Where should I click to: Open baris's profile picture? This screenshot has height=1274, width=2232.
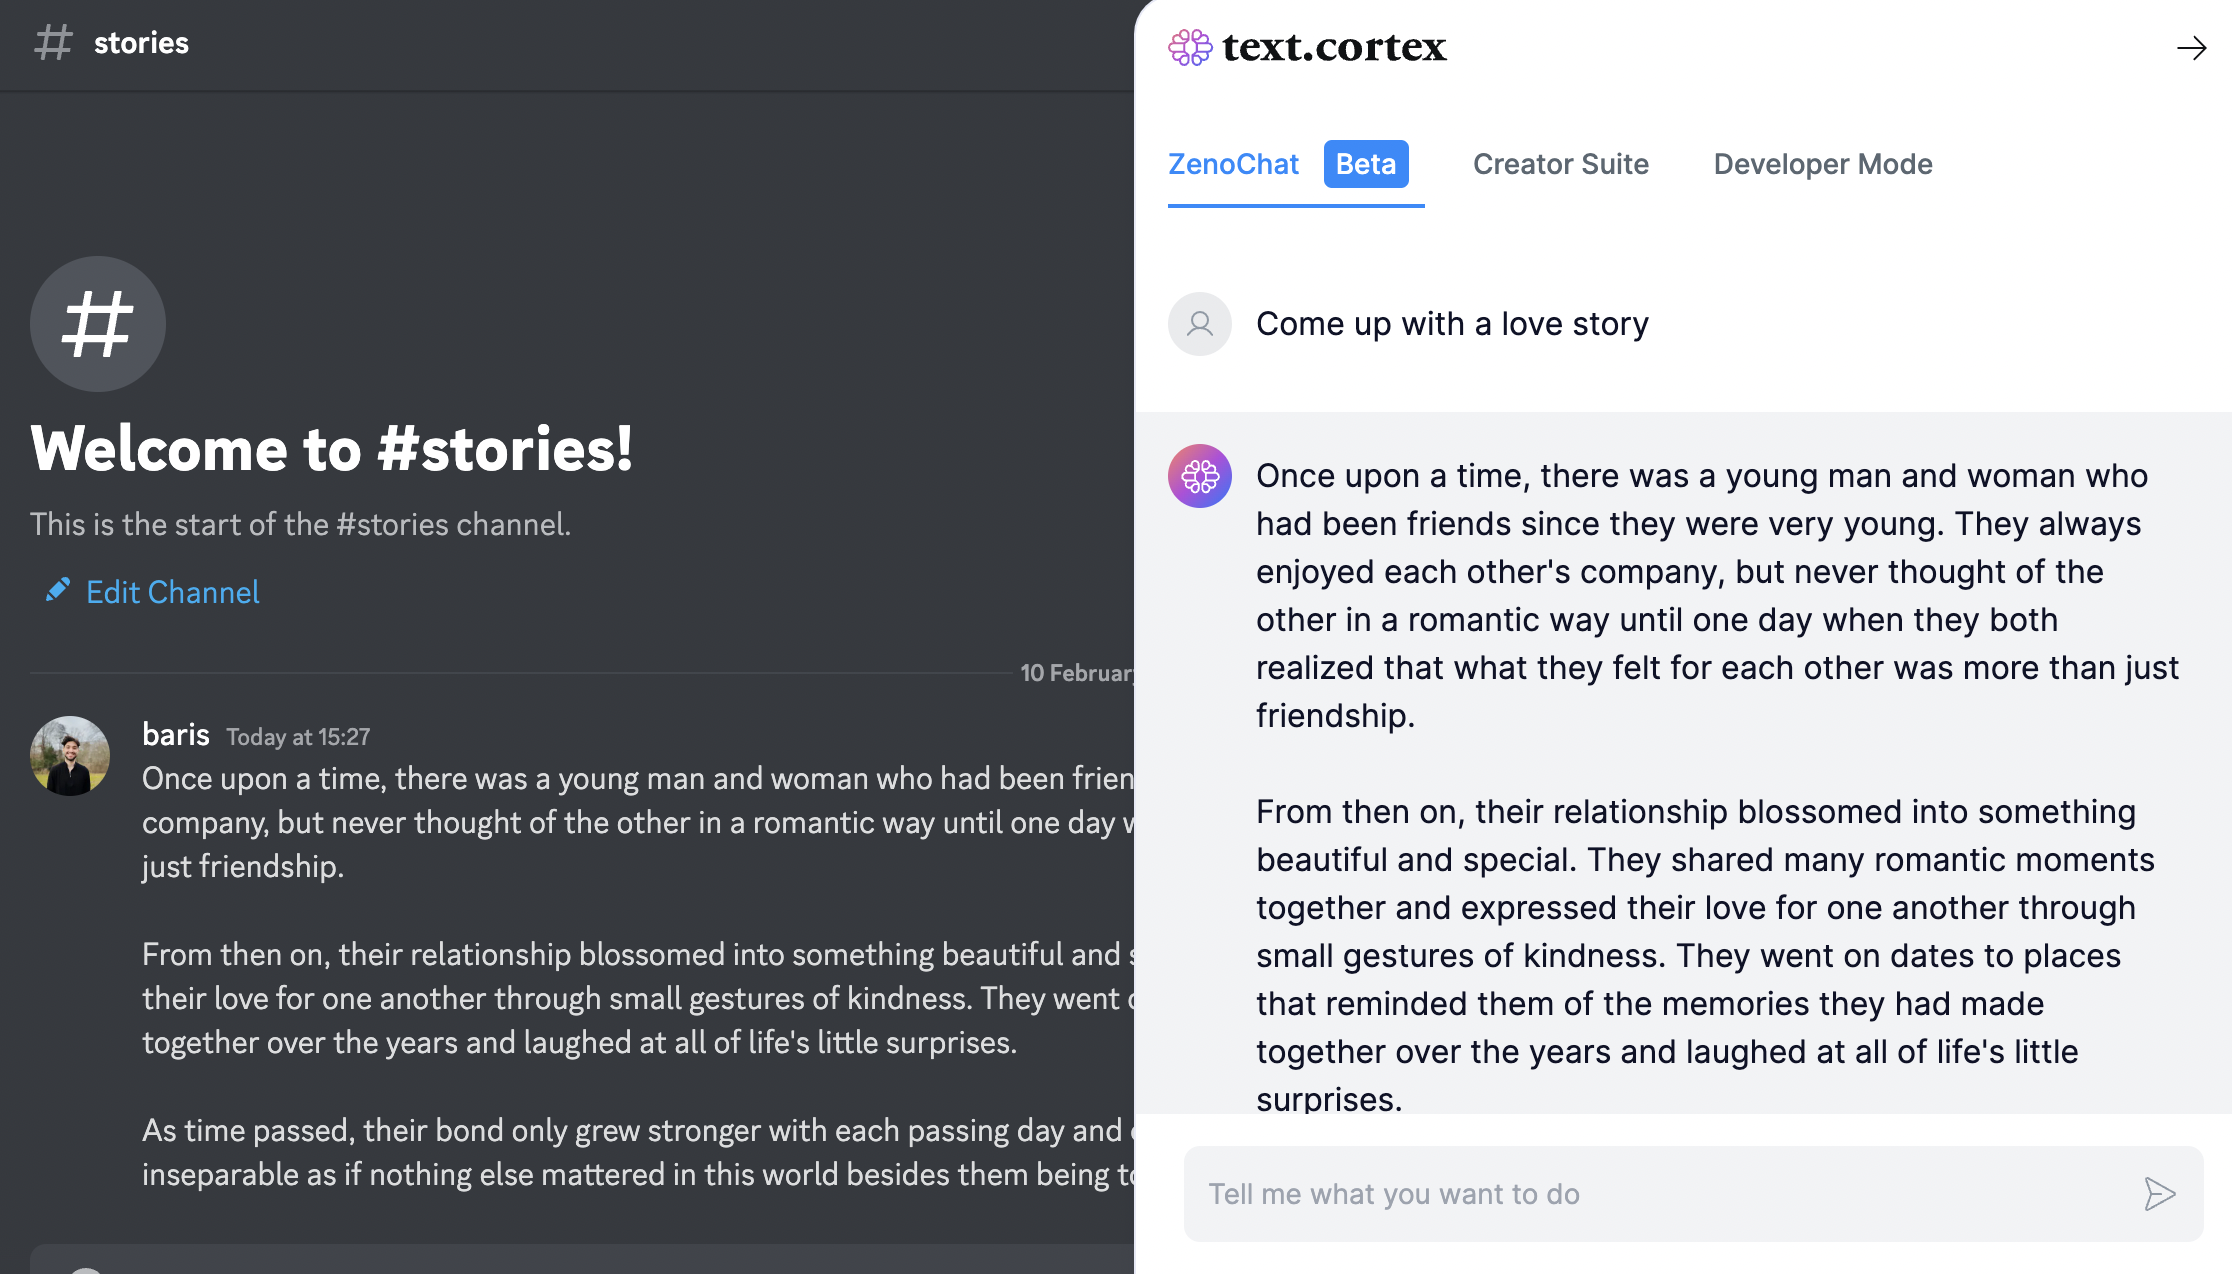pyautogui.click(x=70, y=756)
